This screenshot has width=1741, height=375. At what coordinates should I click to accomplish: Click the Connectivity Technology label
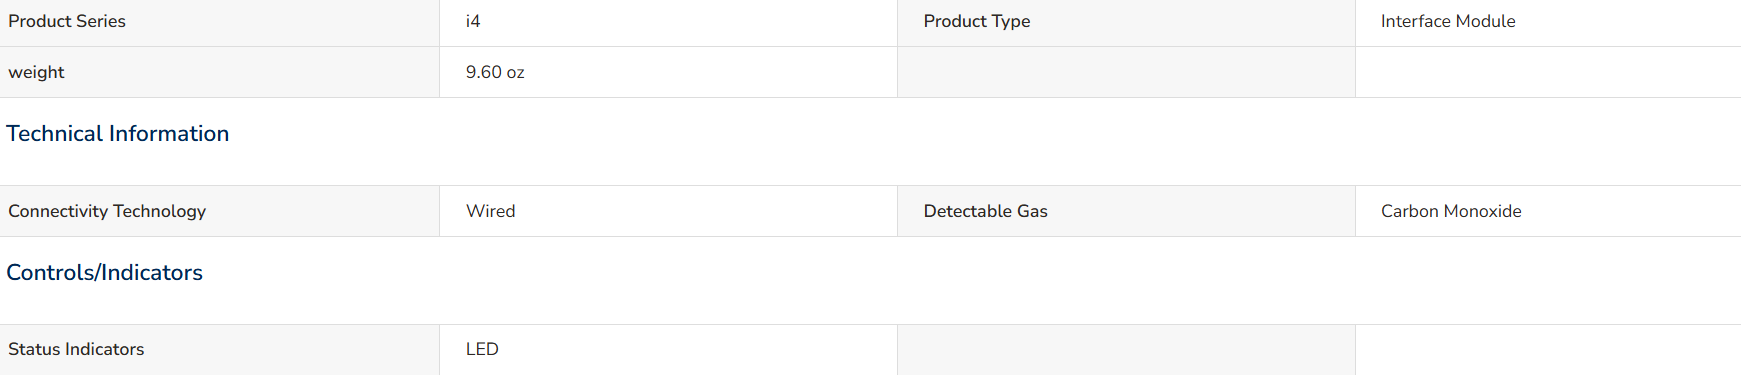point(107,211)
